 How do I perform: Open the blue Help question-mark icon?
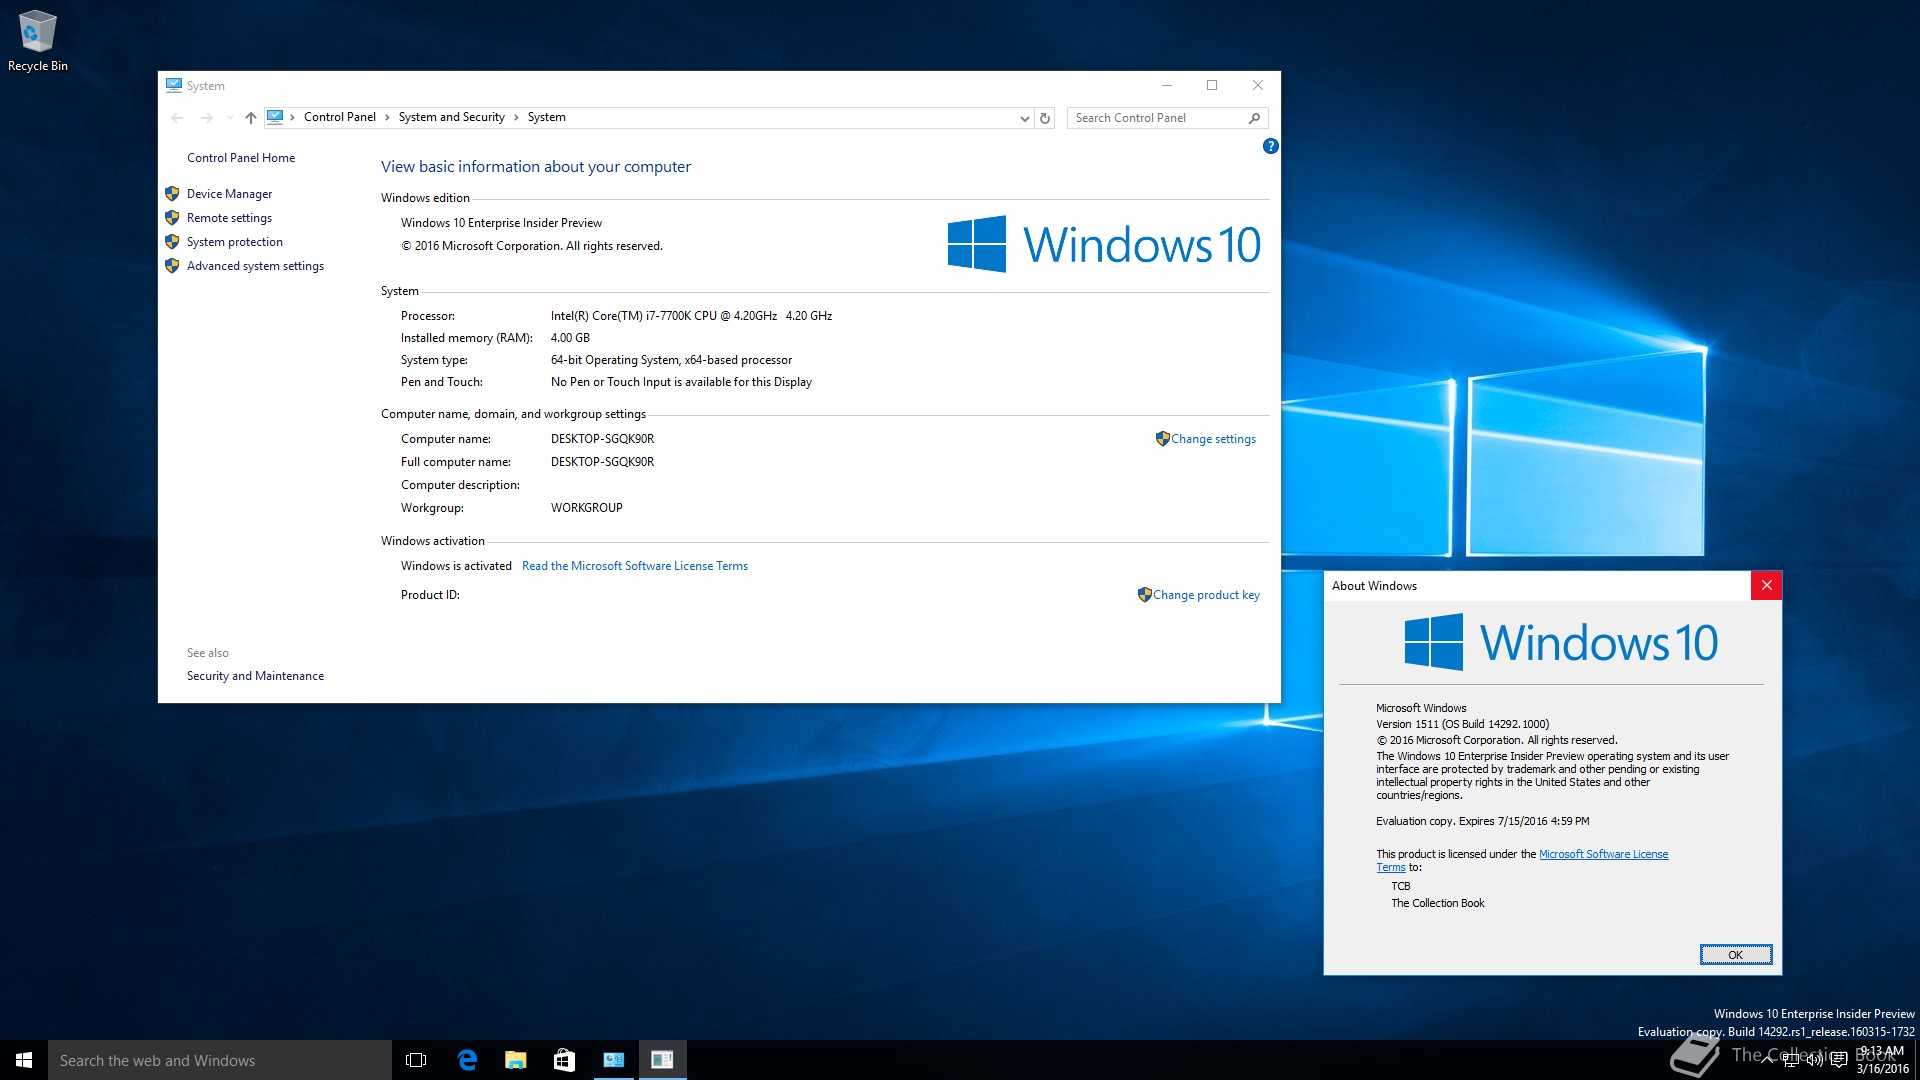coord(1270,146)
